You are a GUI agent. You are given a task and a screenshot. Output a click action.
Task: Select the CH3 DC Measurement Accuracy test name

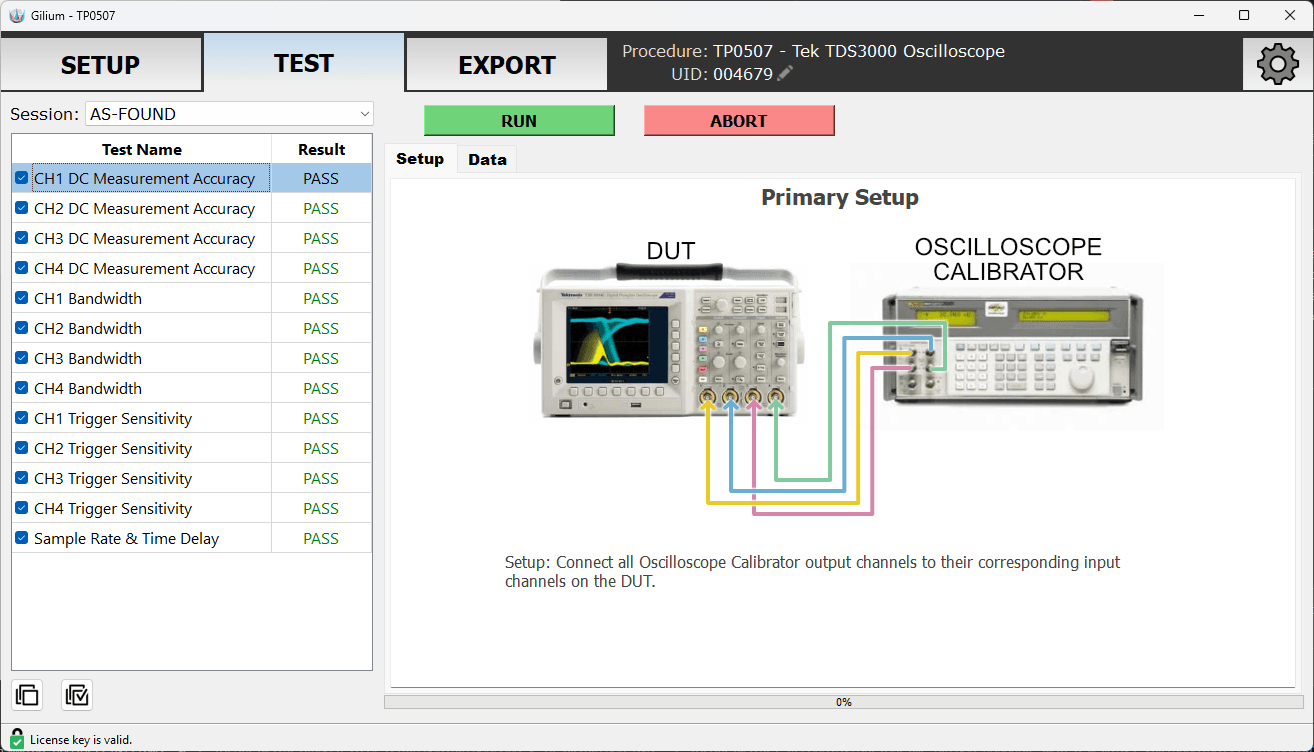click(144, 238)
